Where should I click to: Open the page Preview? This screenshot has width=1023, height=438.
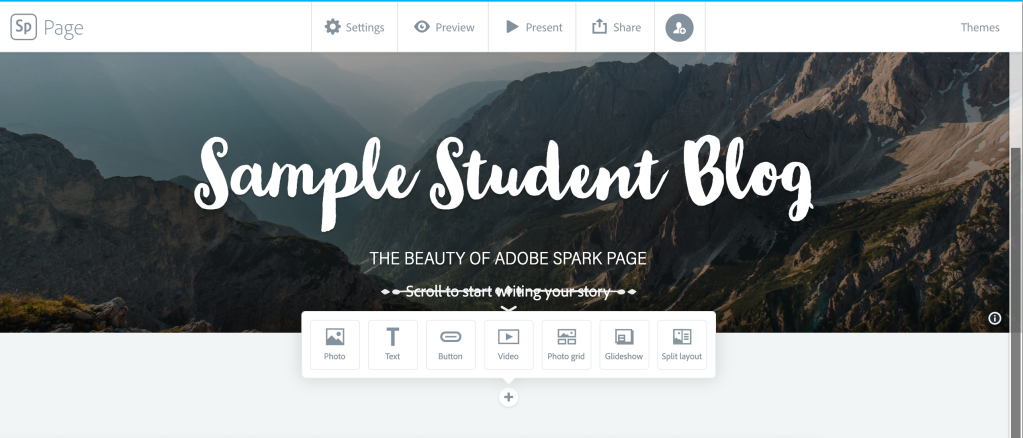pos(444,27)
